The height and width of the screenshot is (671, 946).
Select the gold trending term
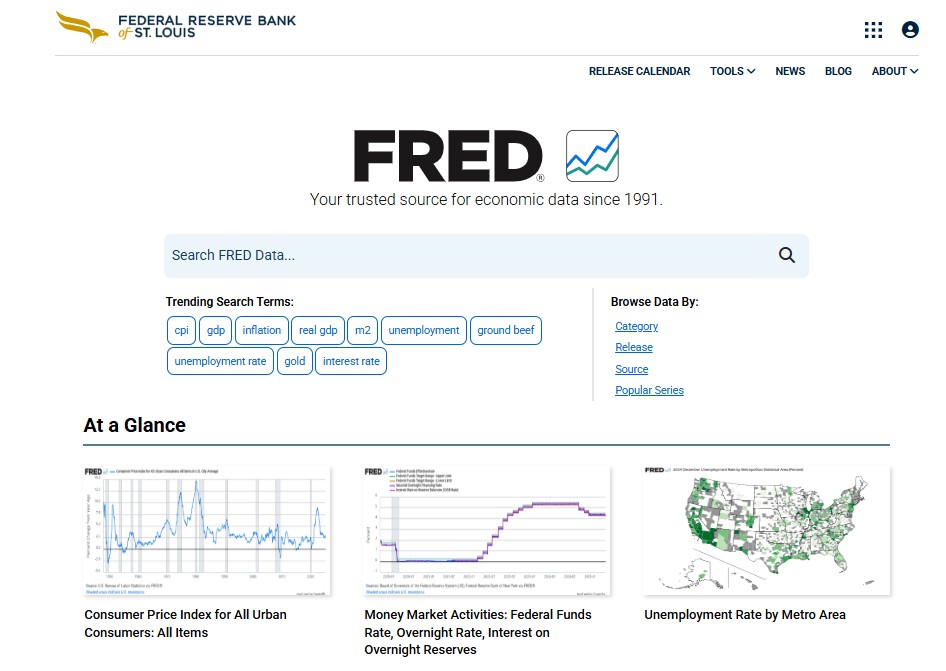[x=294, y=361]
